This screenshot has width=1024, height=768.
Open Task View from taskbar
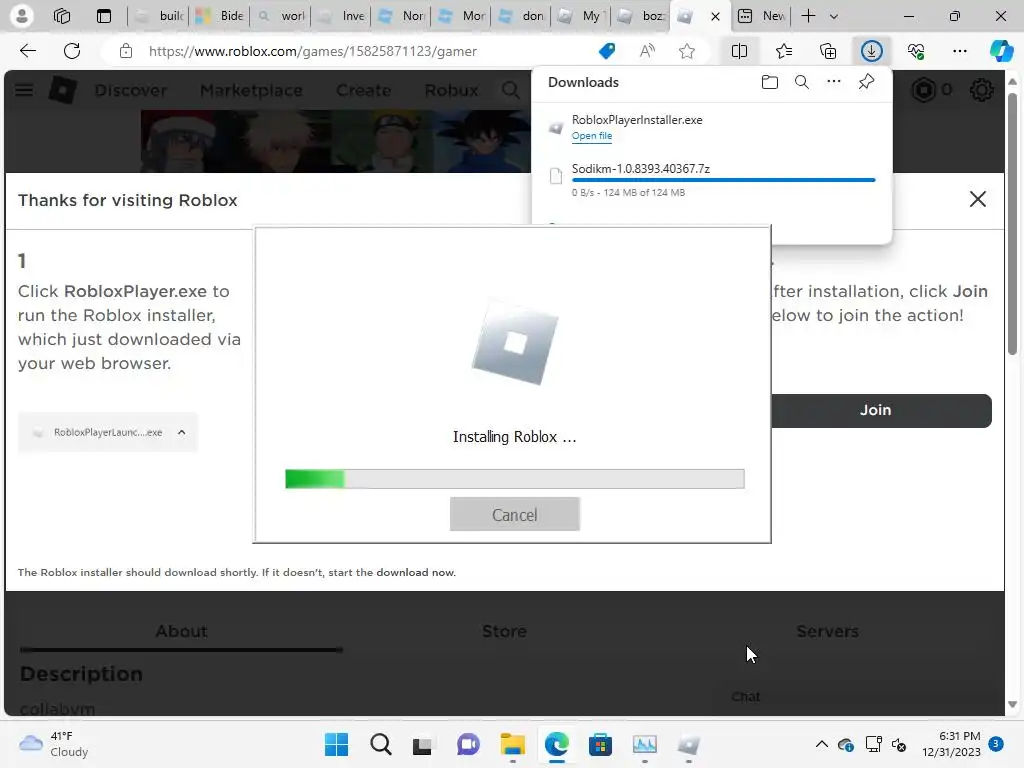423,744
